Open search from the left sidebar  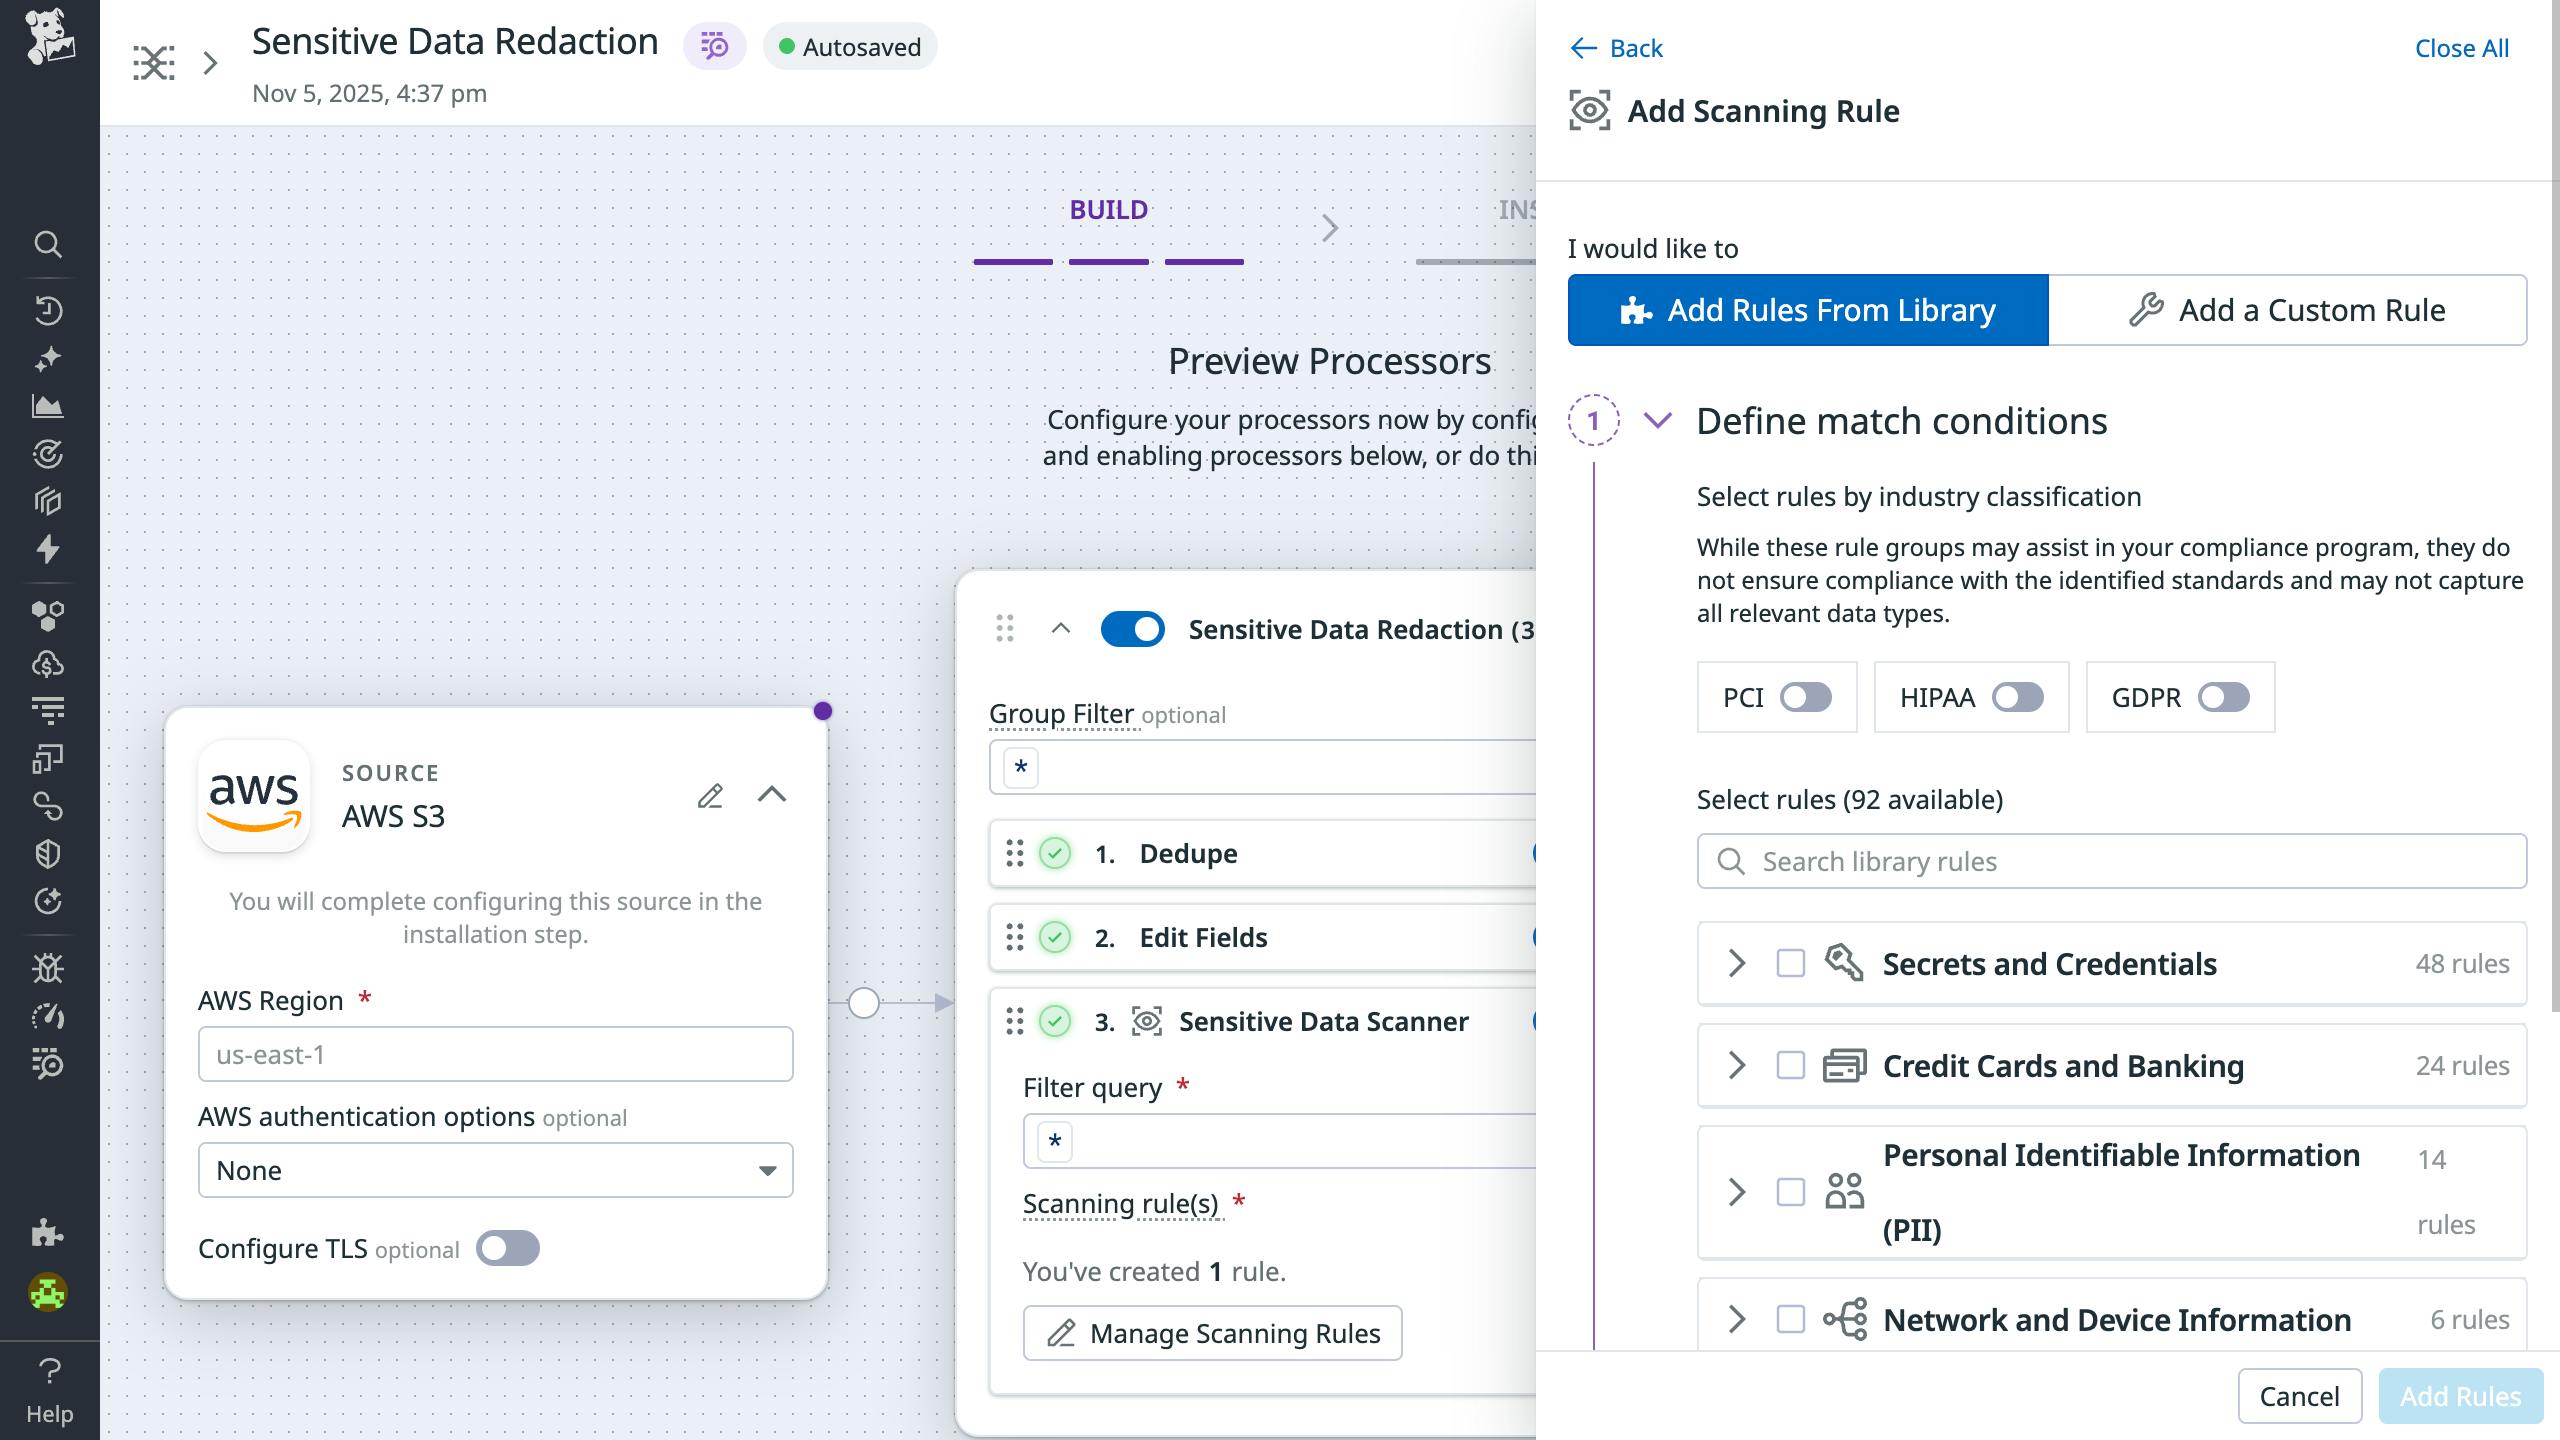(49, 244)
